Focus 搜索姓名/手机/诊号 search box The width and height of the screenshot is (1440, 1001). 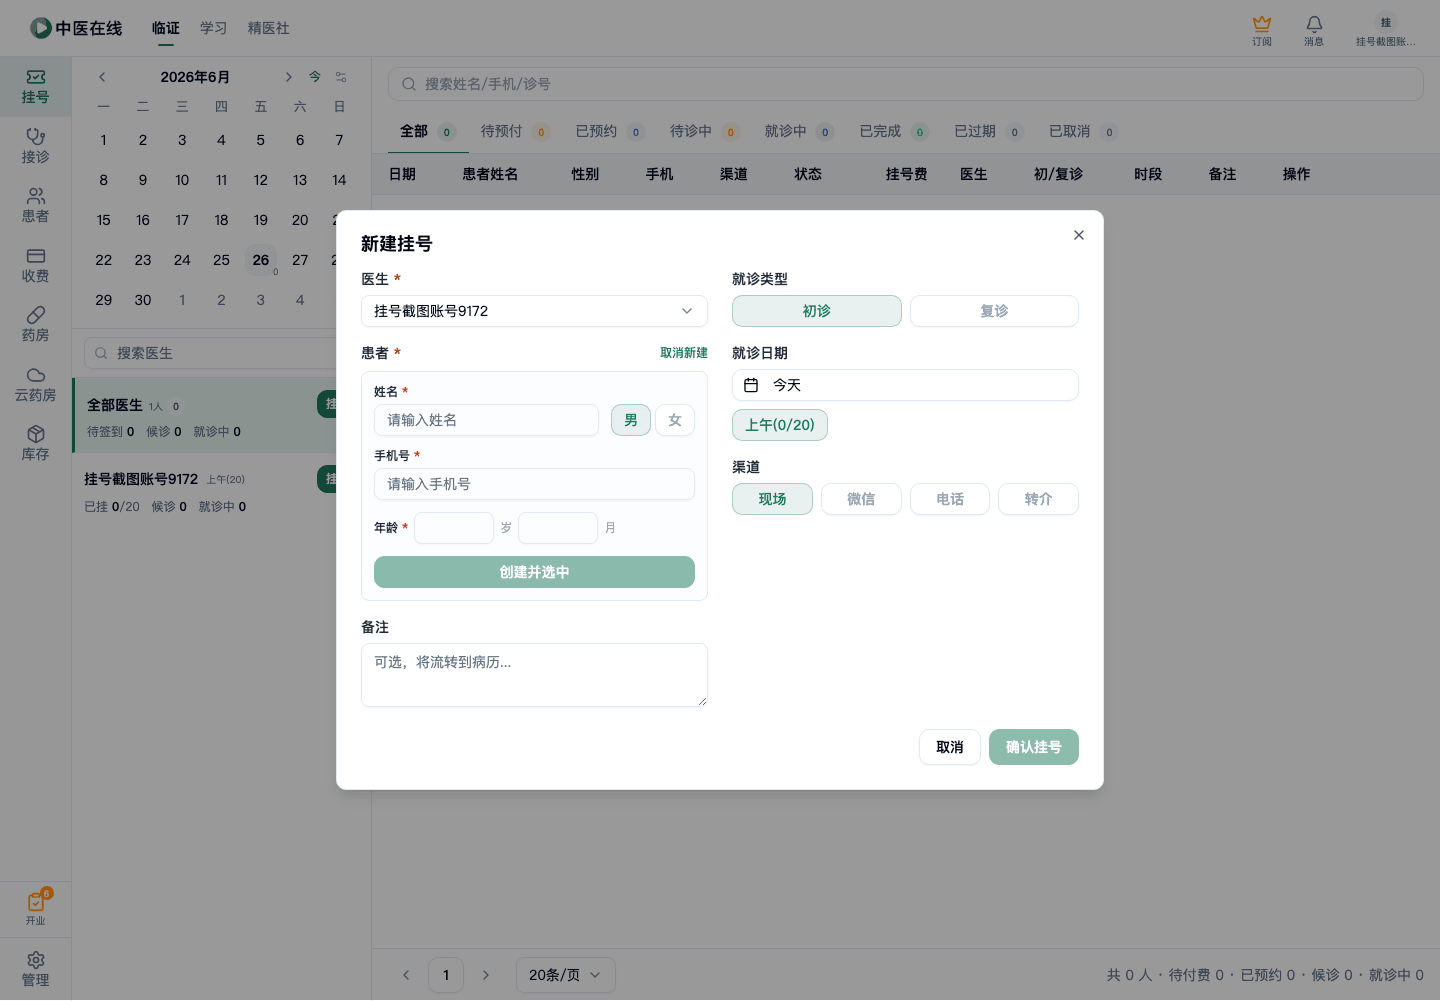[905, 84]
